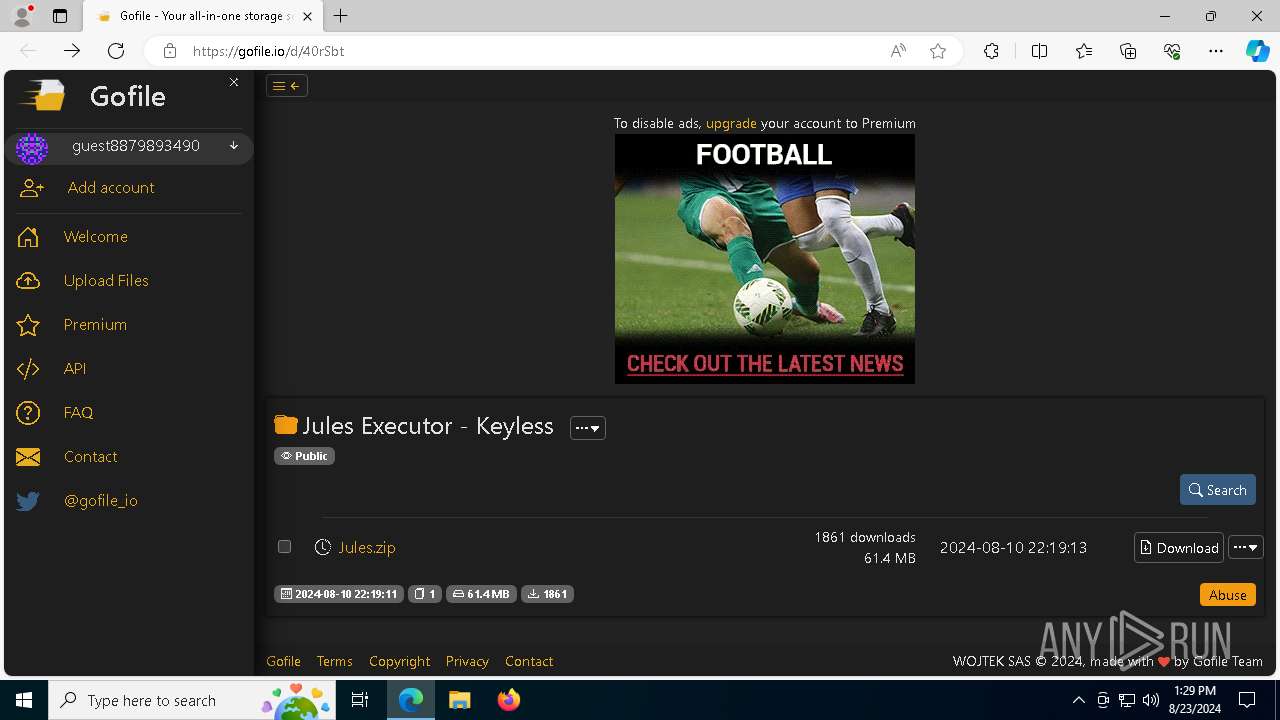This screenshot has width=1280, height=720.
Task: Tick the Jules.zip checkbox
Action: pos(284,547)
